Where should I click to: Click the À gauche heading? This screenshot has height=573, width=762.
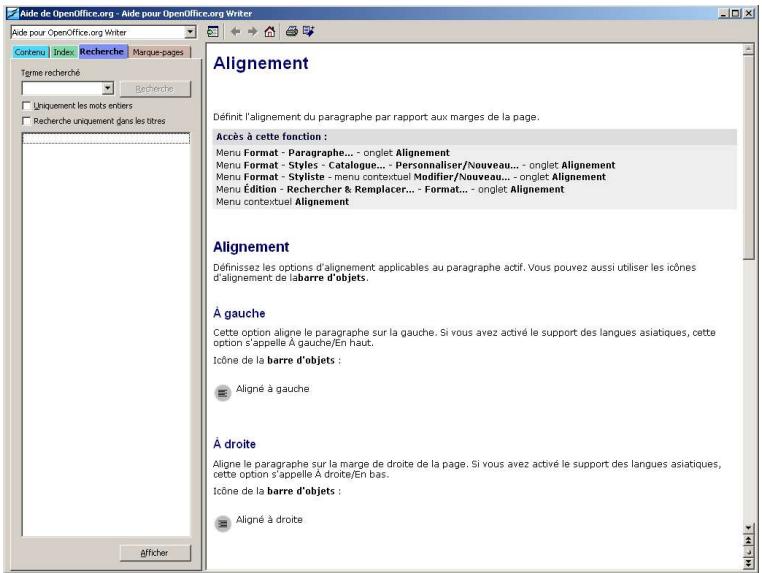[x=239, y=313]
